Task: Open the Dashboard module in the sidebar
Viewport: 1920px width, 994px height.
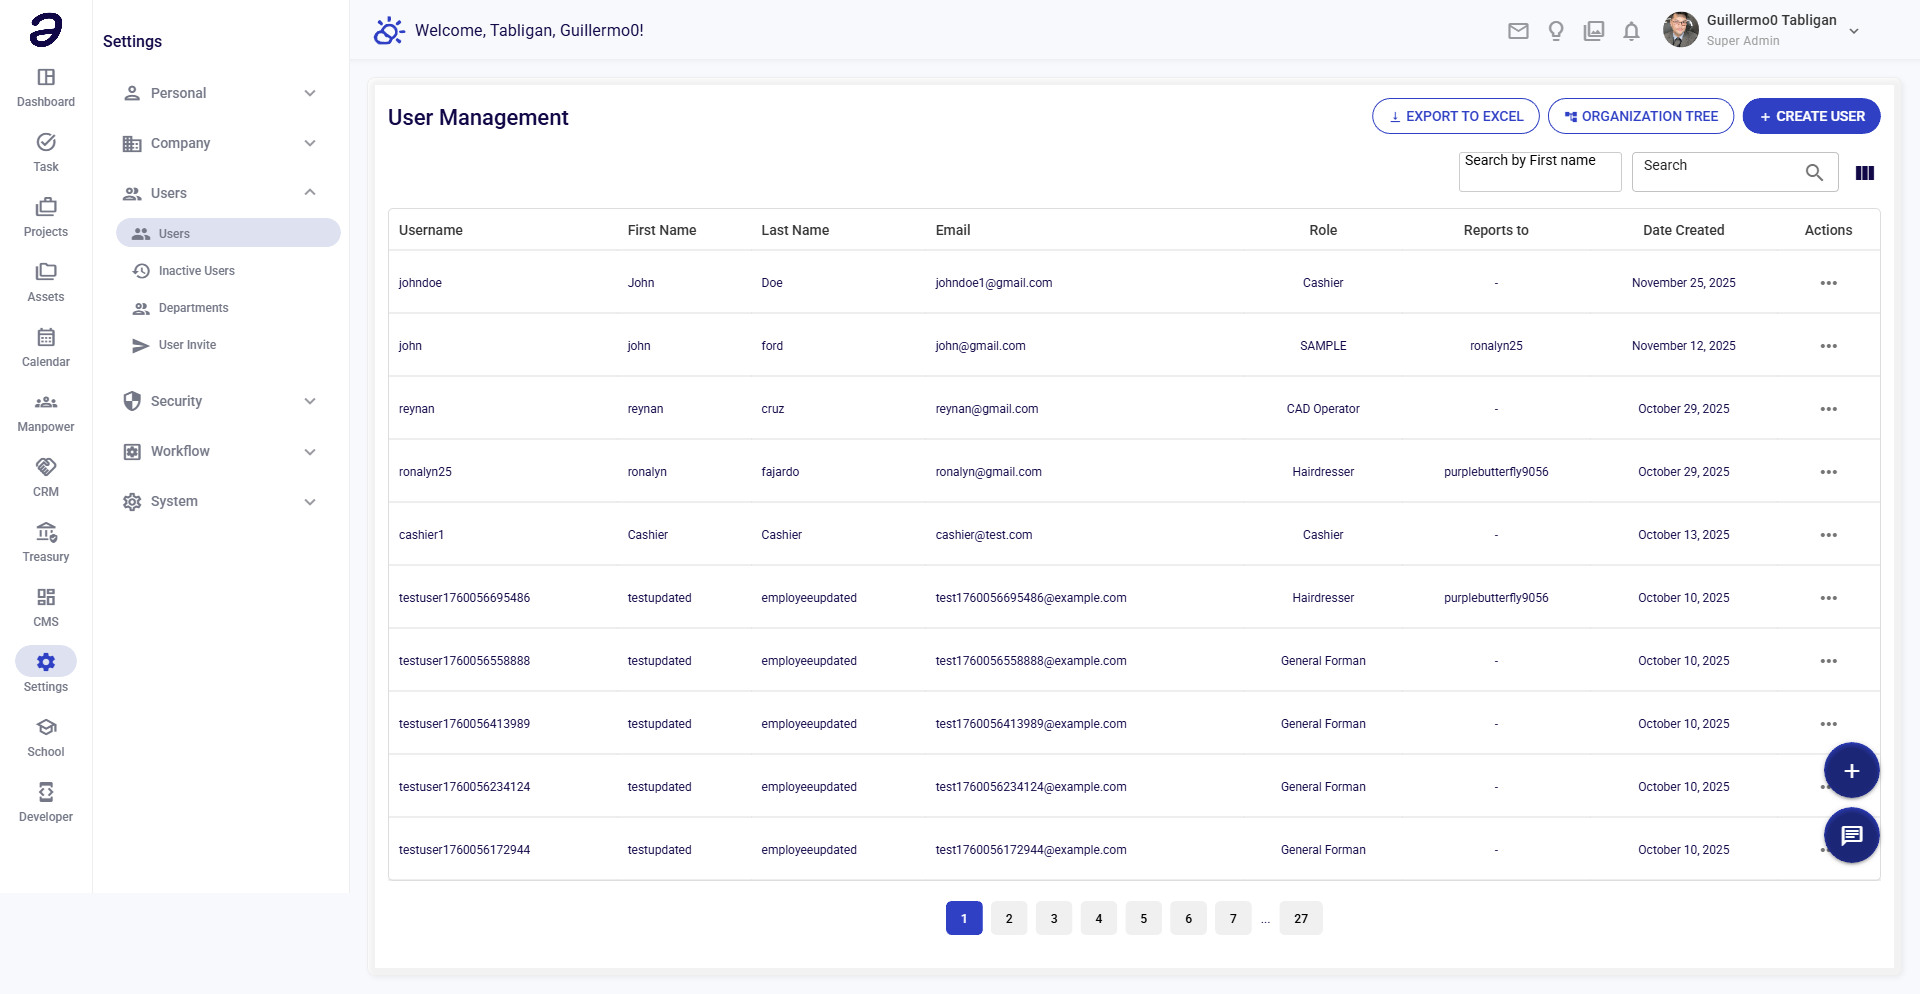Action: (45, 87)
